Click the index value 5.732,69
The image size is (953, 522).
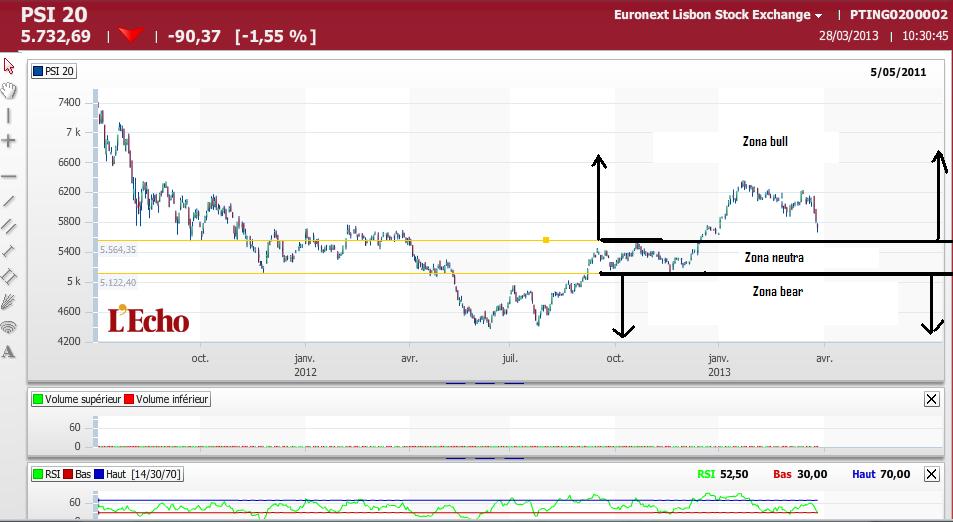pos(56,36)
